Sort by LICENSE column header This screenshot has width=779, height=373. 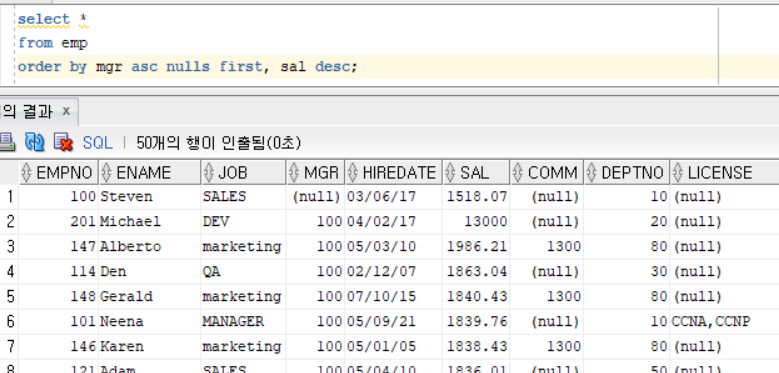tap(724, 173)
